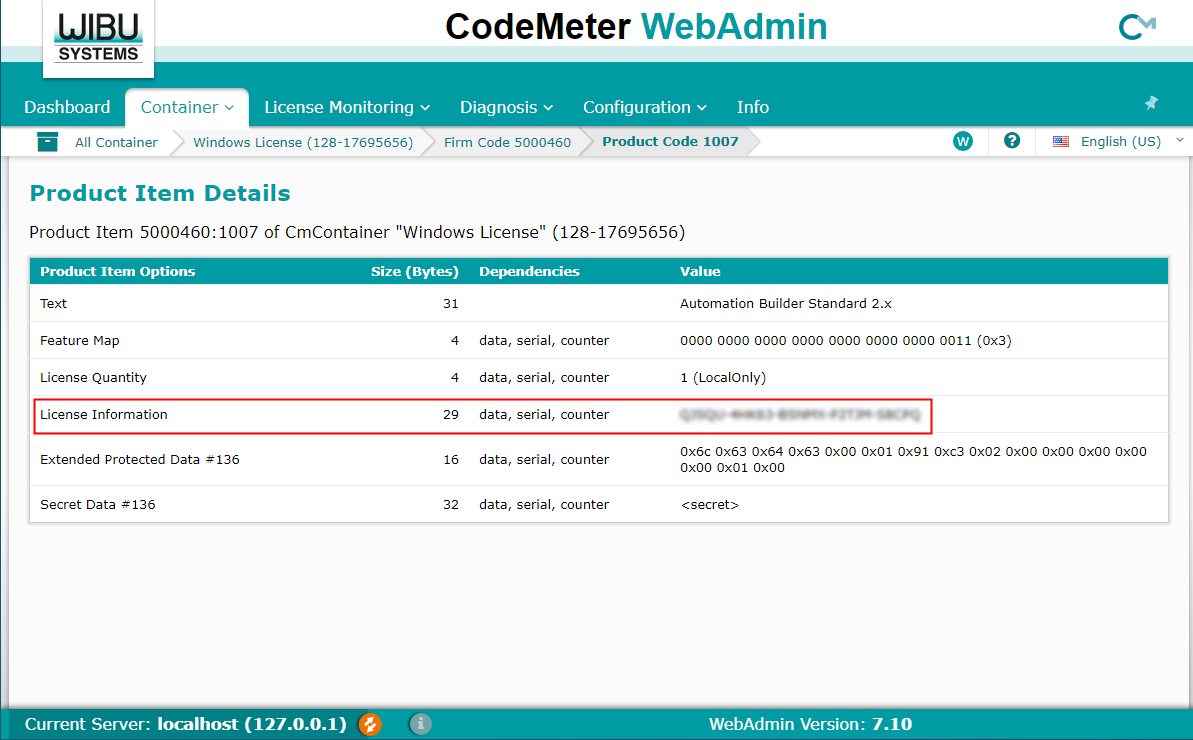The height and width of the screenshot is (740, 1193).
Task: Click the size 29 cell for License Information
Action: click(450, 414)
